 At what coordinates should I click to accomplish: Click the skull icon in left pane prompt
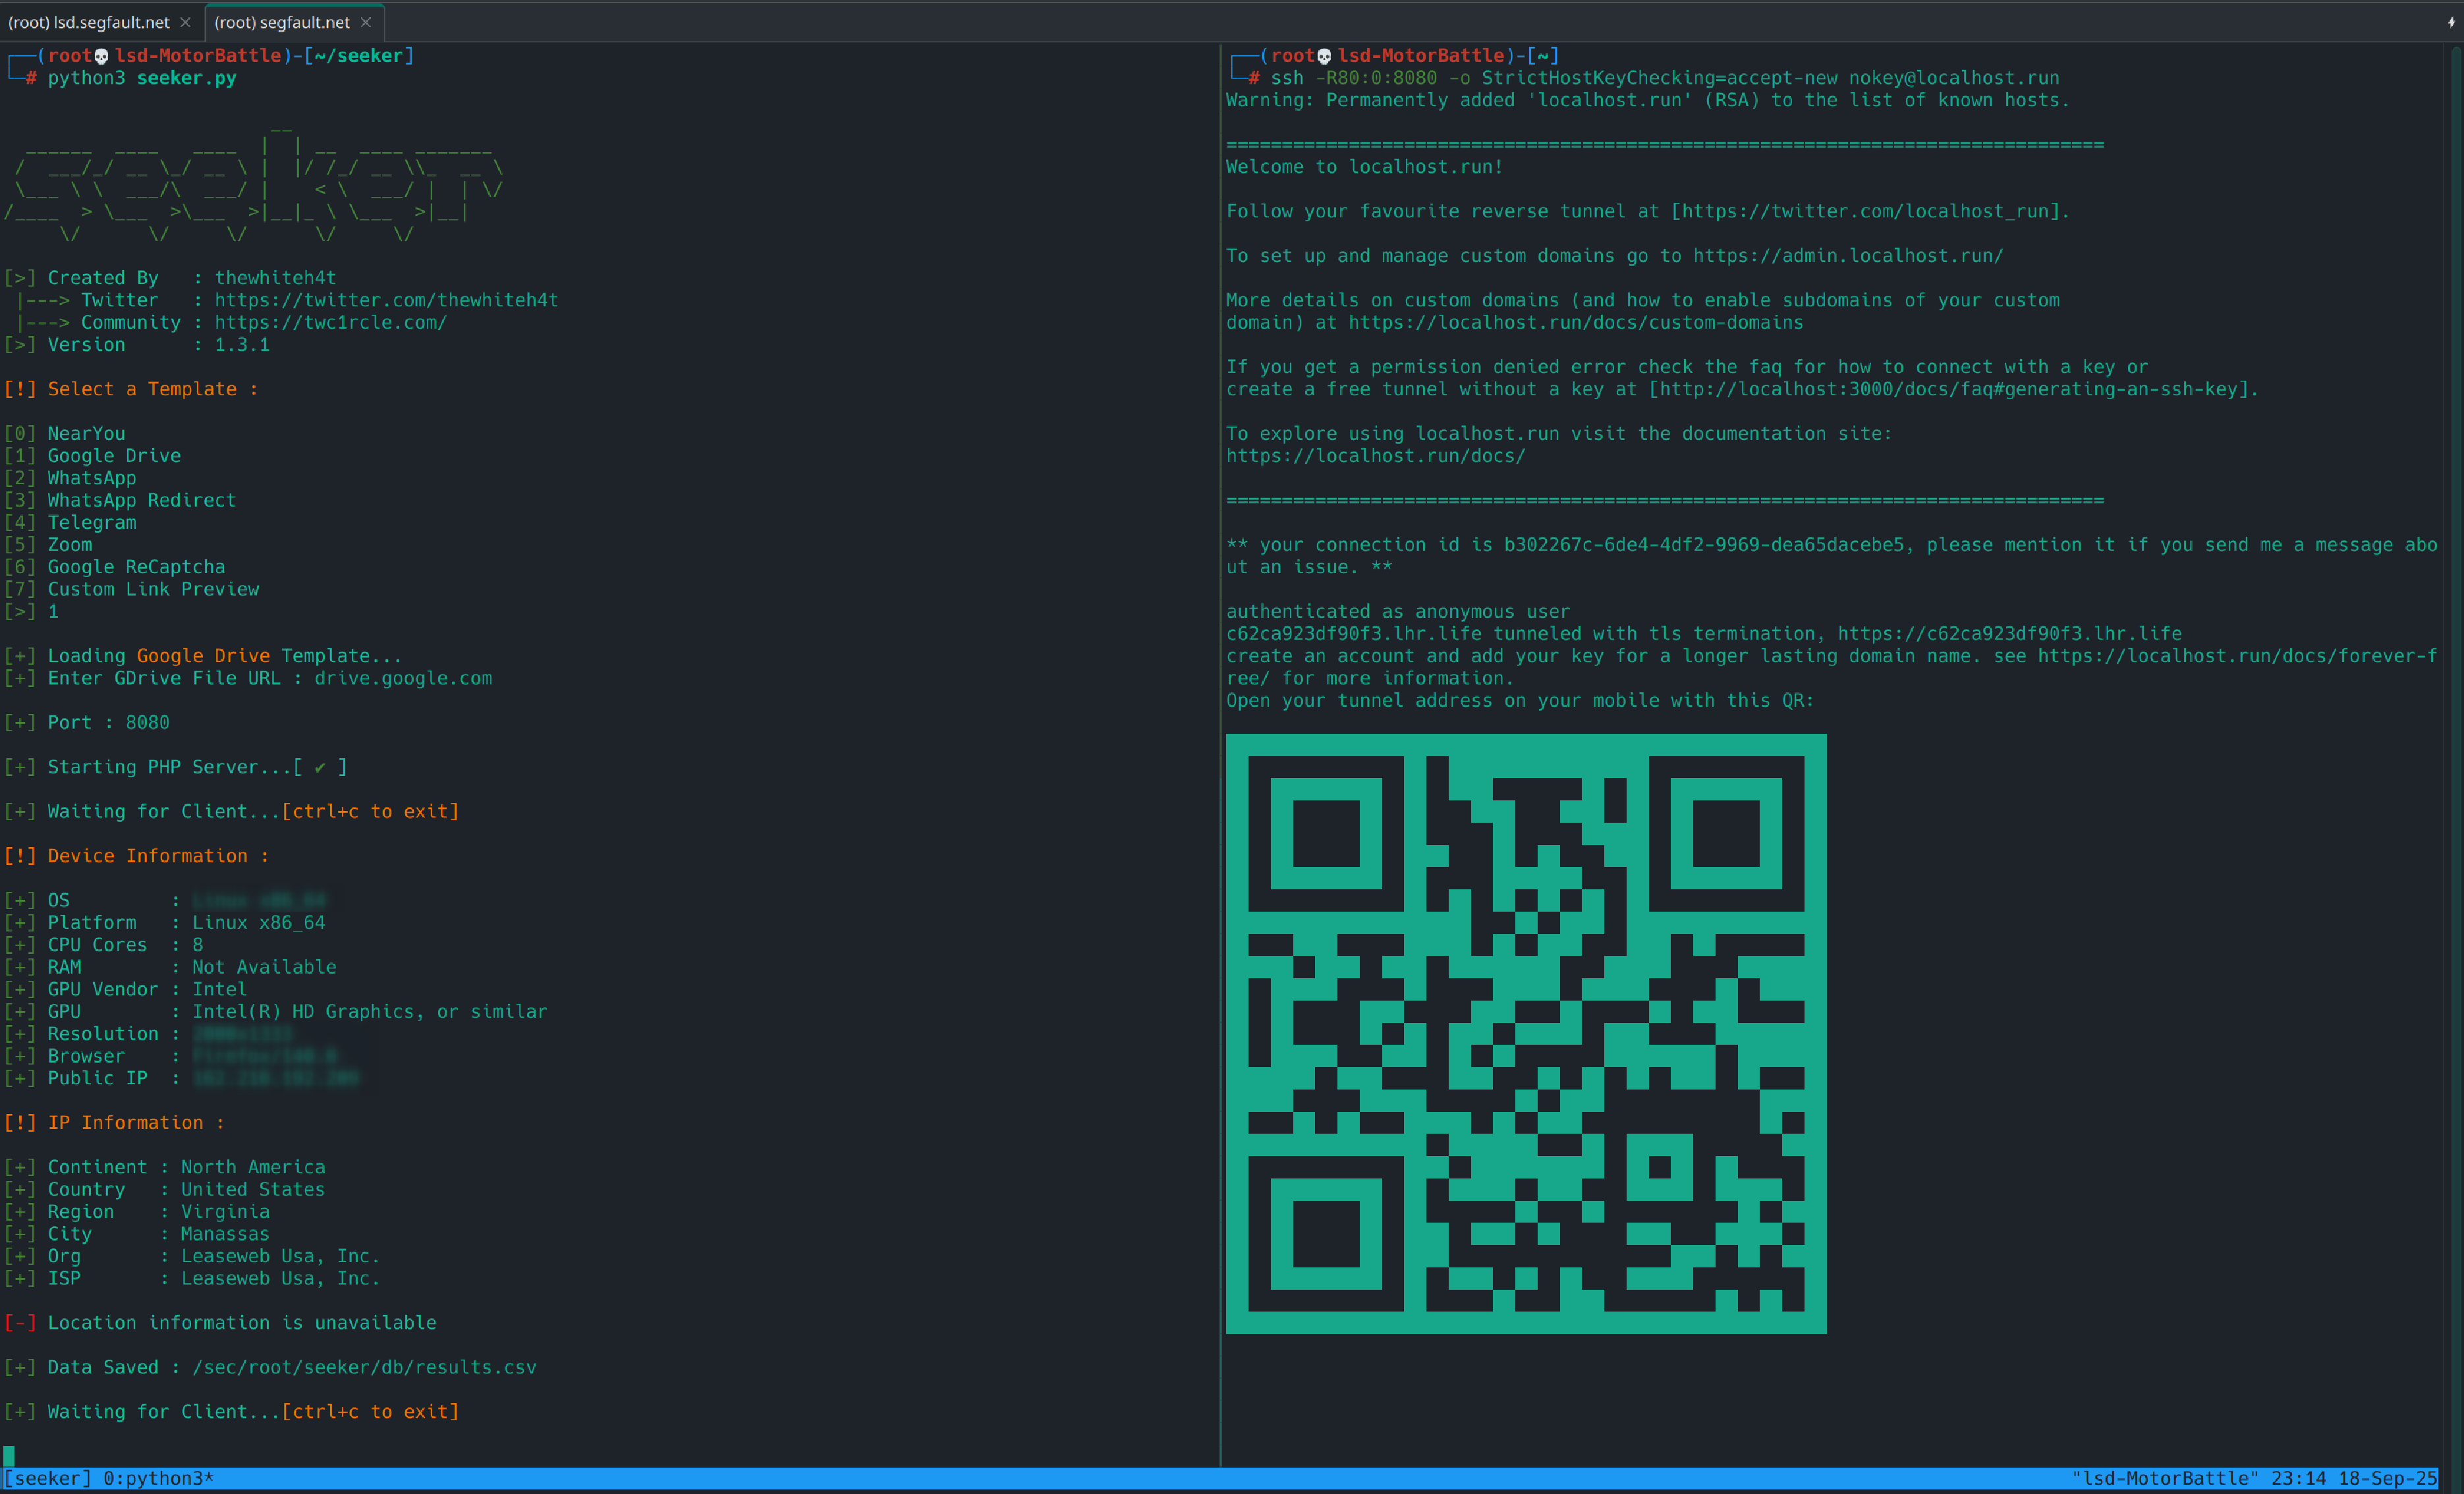(x=101, y=56)
